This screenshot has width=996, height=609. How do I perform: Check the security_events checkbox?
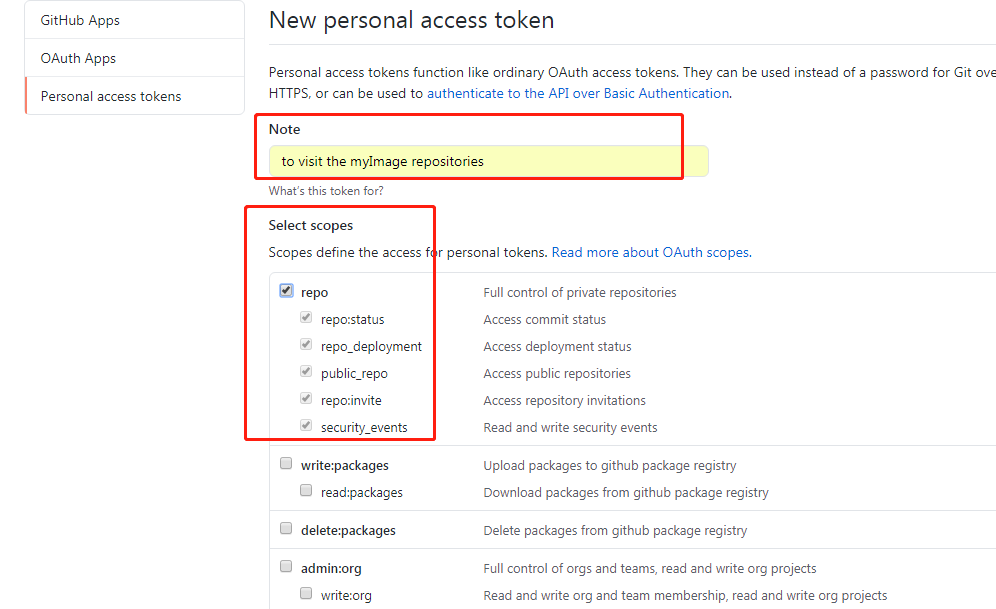point(306,425)
